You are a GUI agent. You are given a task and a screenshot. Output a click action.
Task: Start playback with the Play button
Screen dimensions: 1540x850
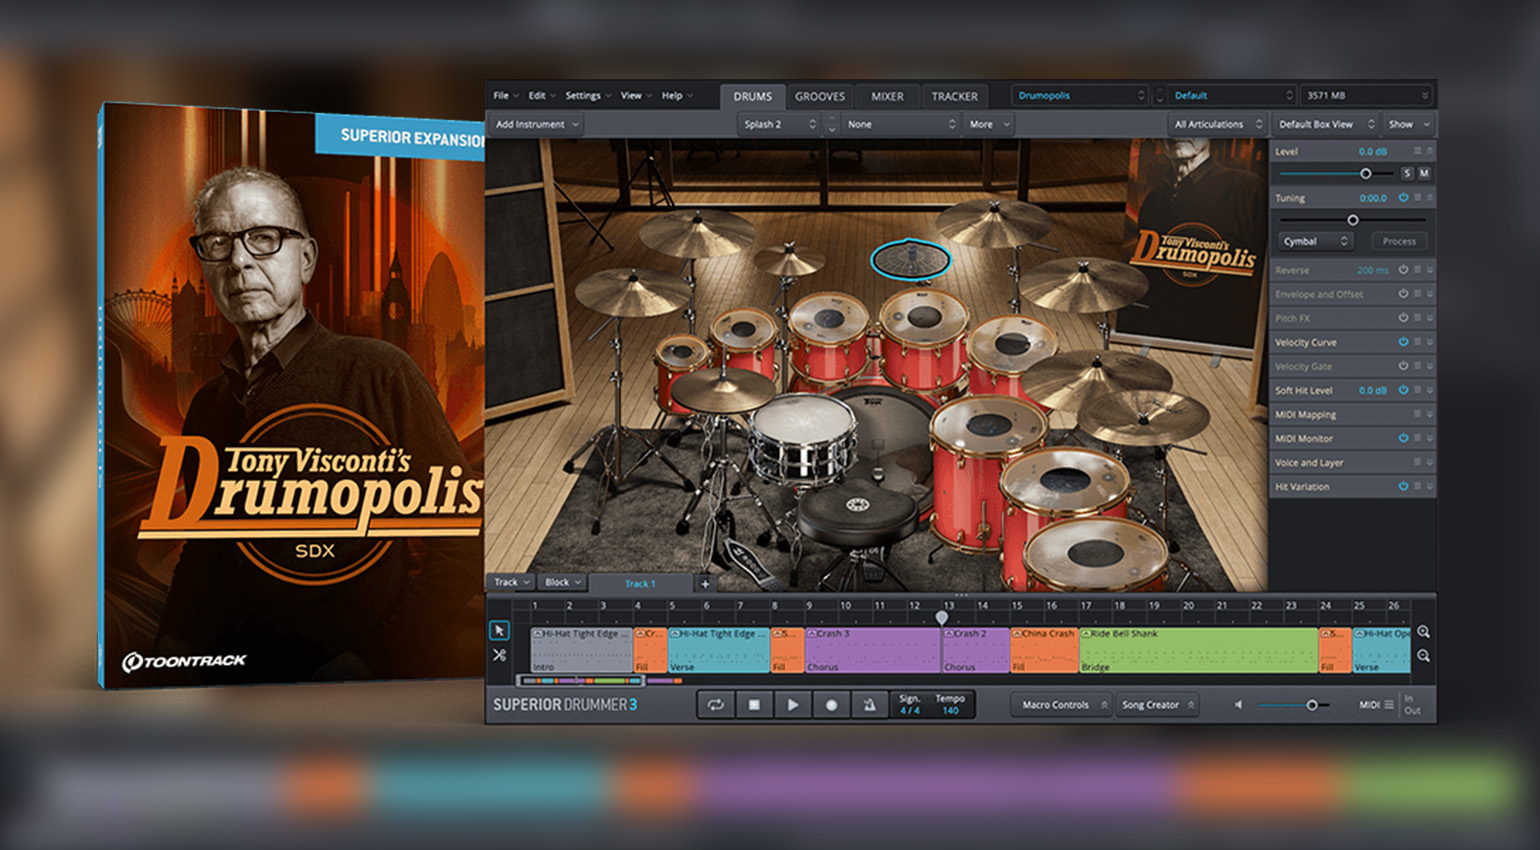[792, 705]
